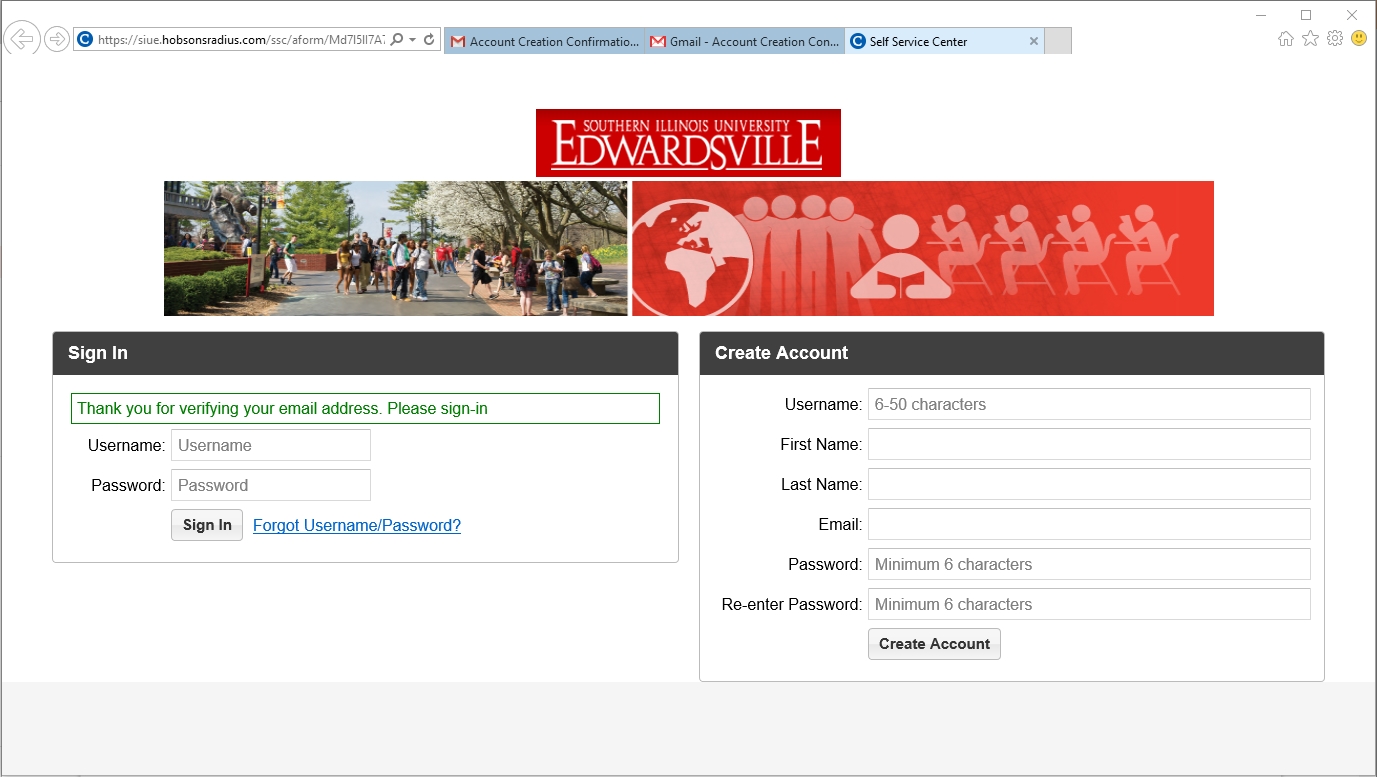This screenshot has width=1377, height=777.
Task: Click the Refresh page icon
Action: coord(429,40)
